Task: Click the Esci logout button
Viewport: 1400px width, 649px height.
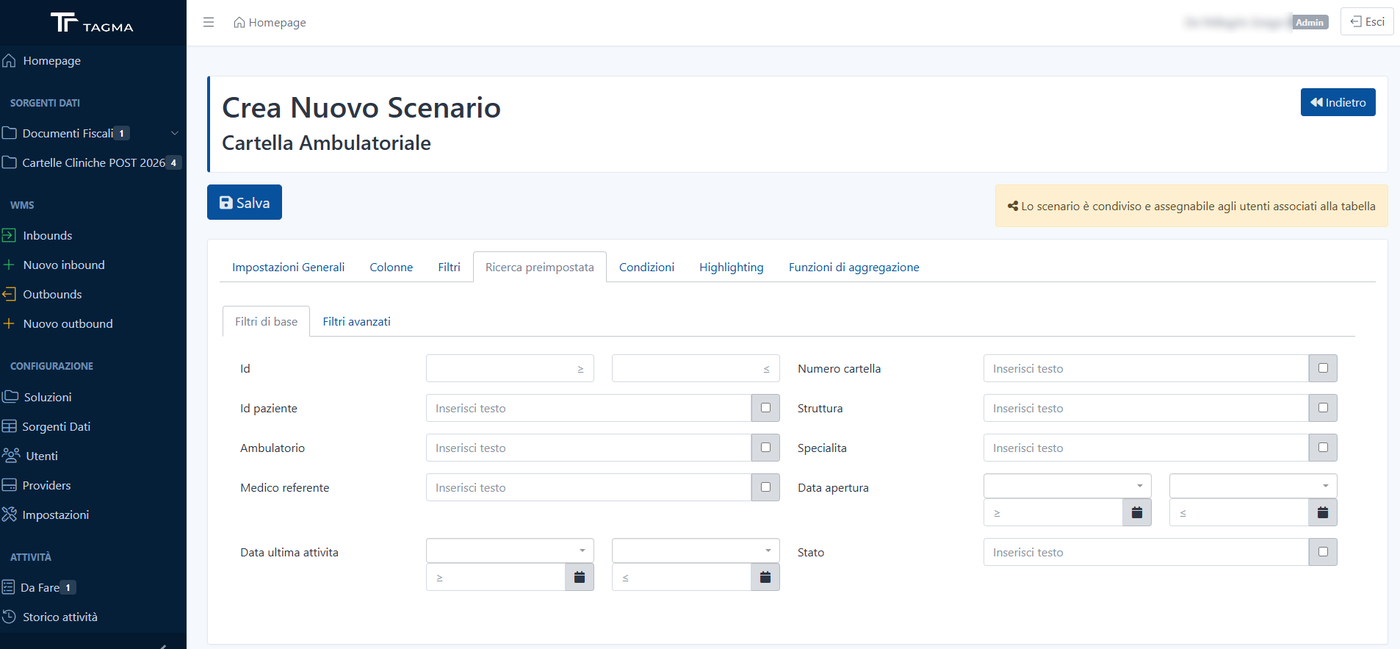Action: click(1366, 22)
